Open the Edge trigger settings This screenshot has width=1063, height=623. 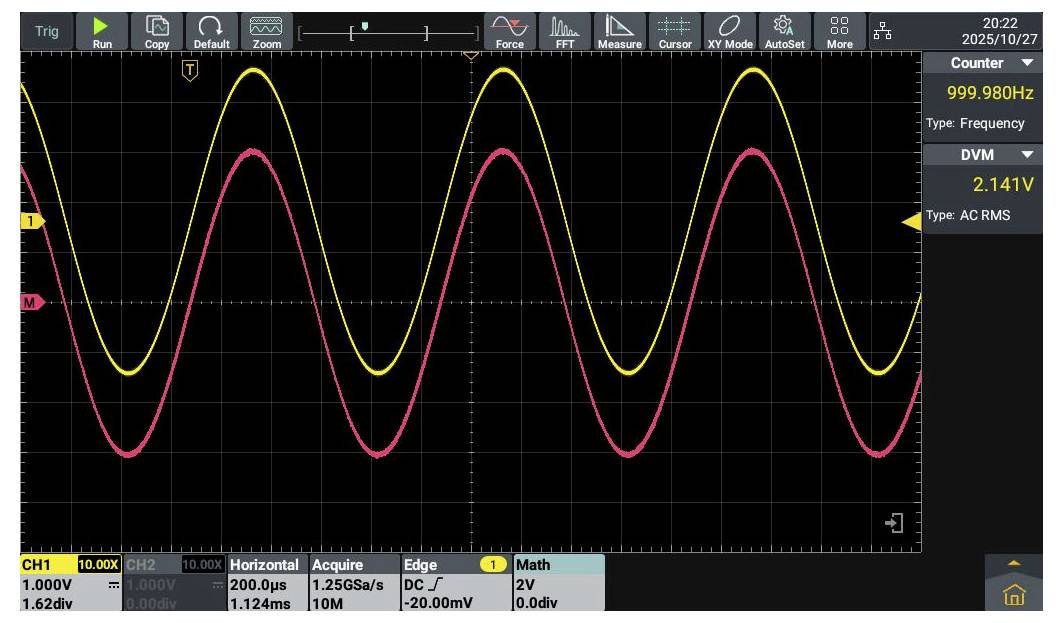point(453,583)
